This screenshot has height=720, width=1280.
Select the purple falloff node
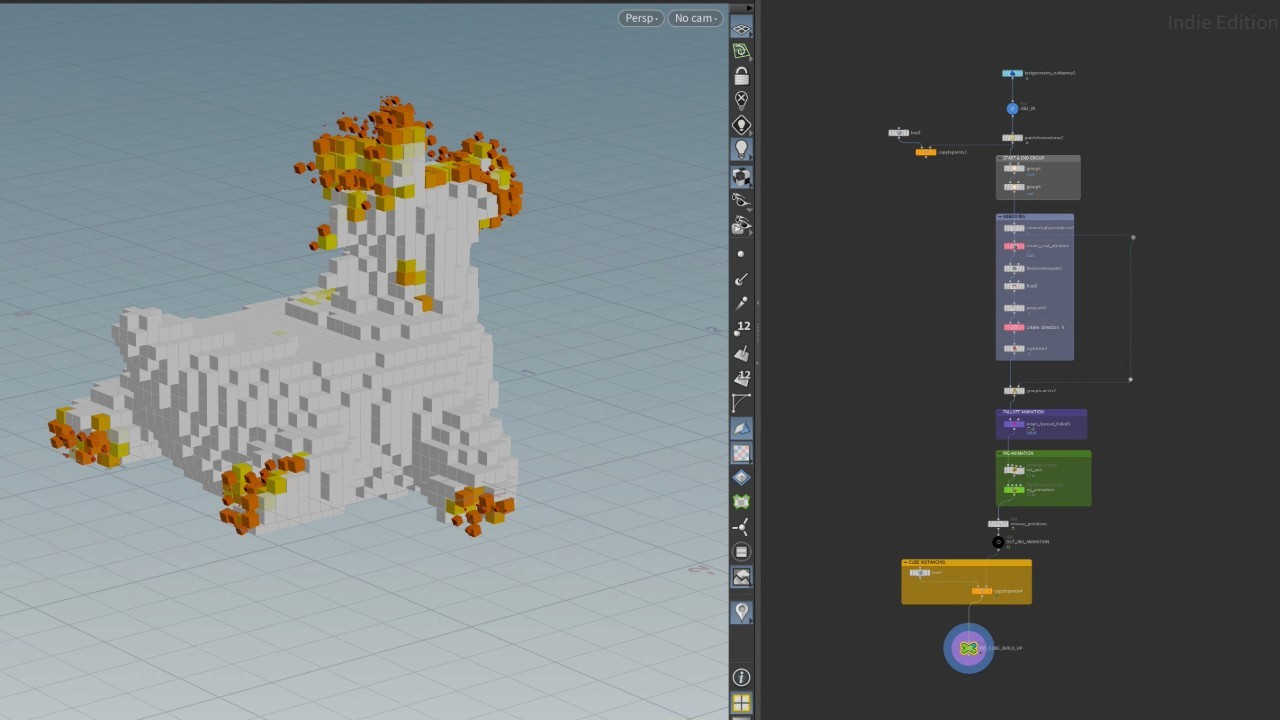1014,424
